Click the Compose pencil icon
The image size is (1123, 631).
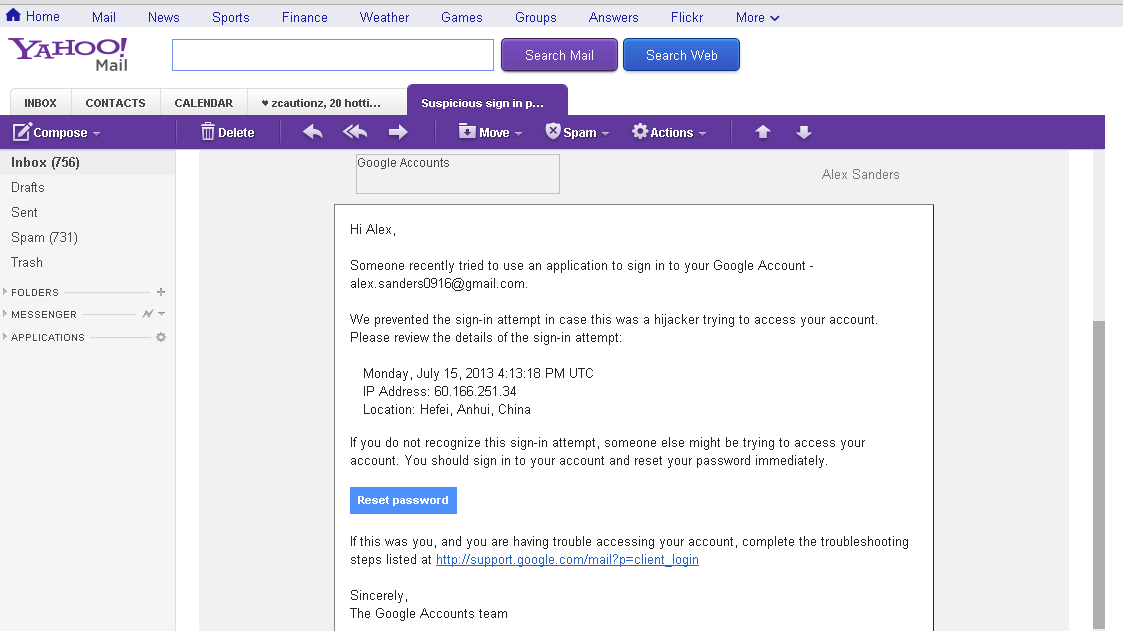click(x=22, y=132)
